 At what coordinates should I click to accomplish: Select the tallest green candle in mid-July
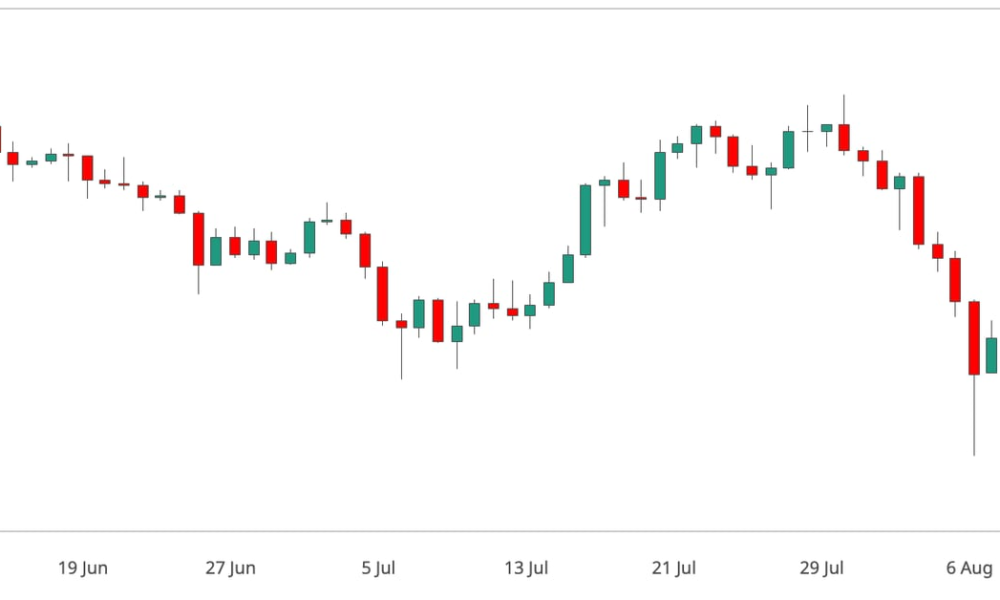(x=585, y=220)
